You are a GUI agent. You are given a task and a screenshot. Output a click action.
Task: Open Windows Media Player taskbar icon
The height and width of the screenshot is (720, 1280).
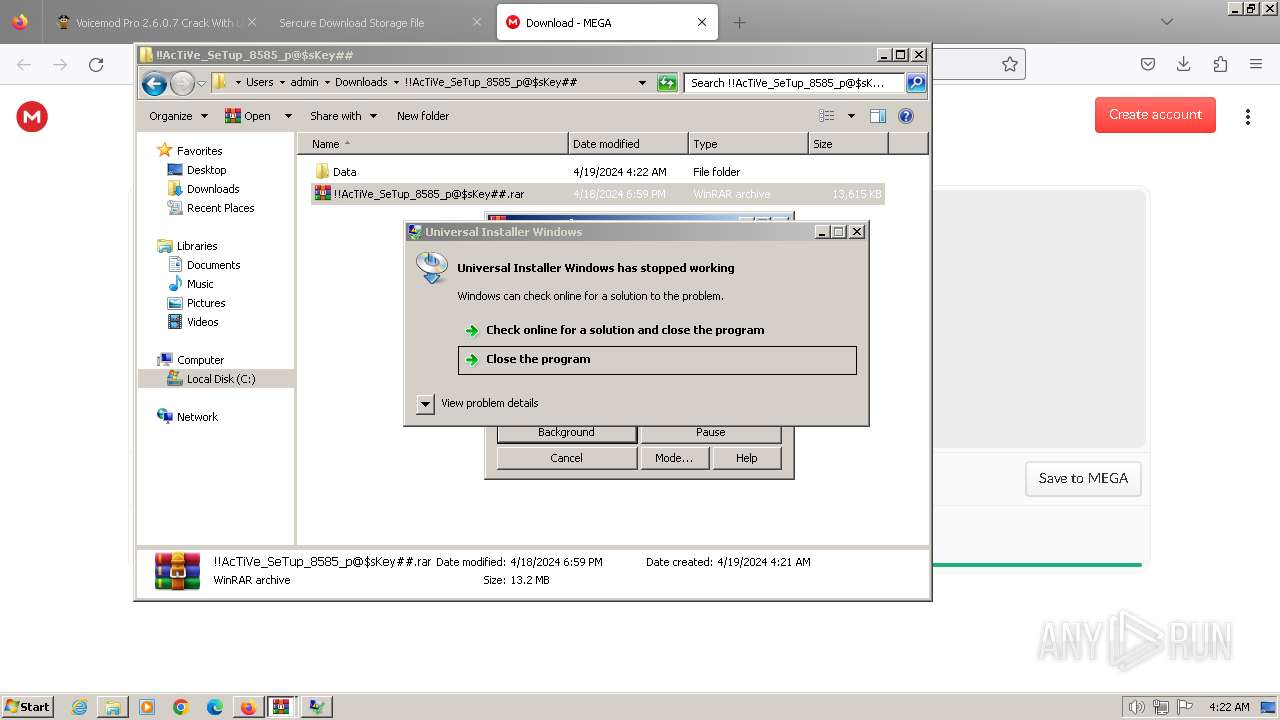147,707
